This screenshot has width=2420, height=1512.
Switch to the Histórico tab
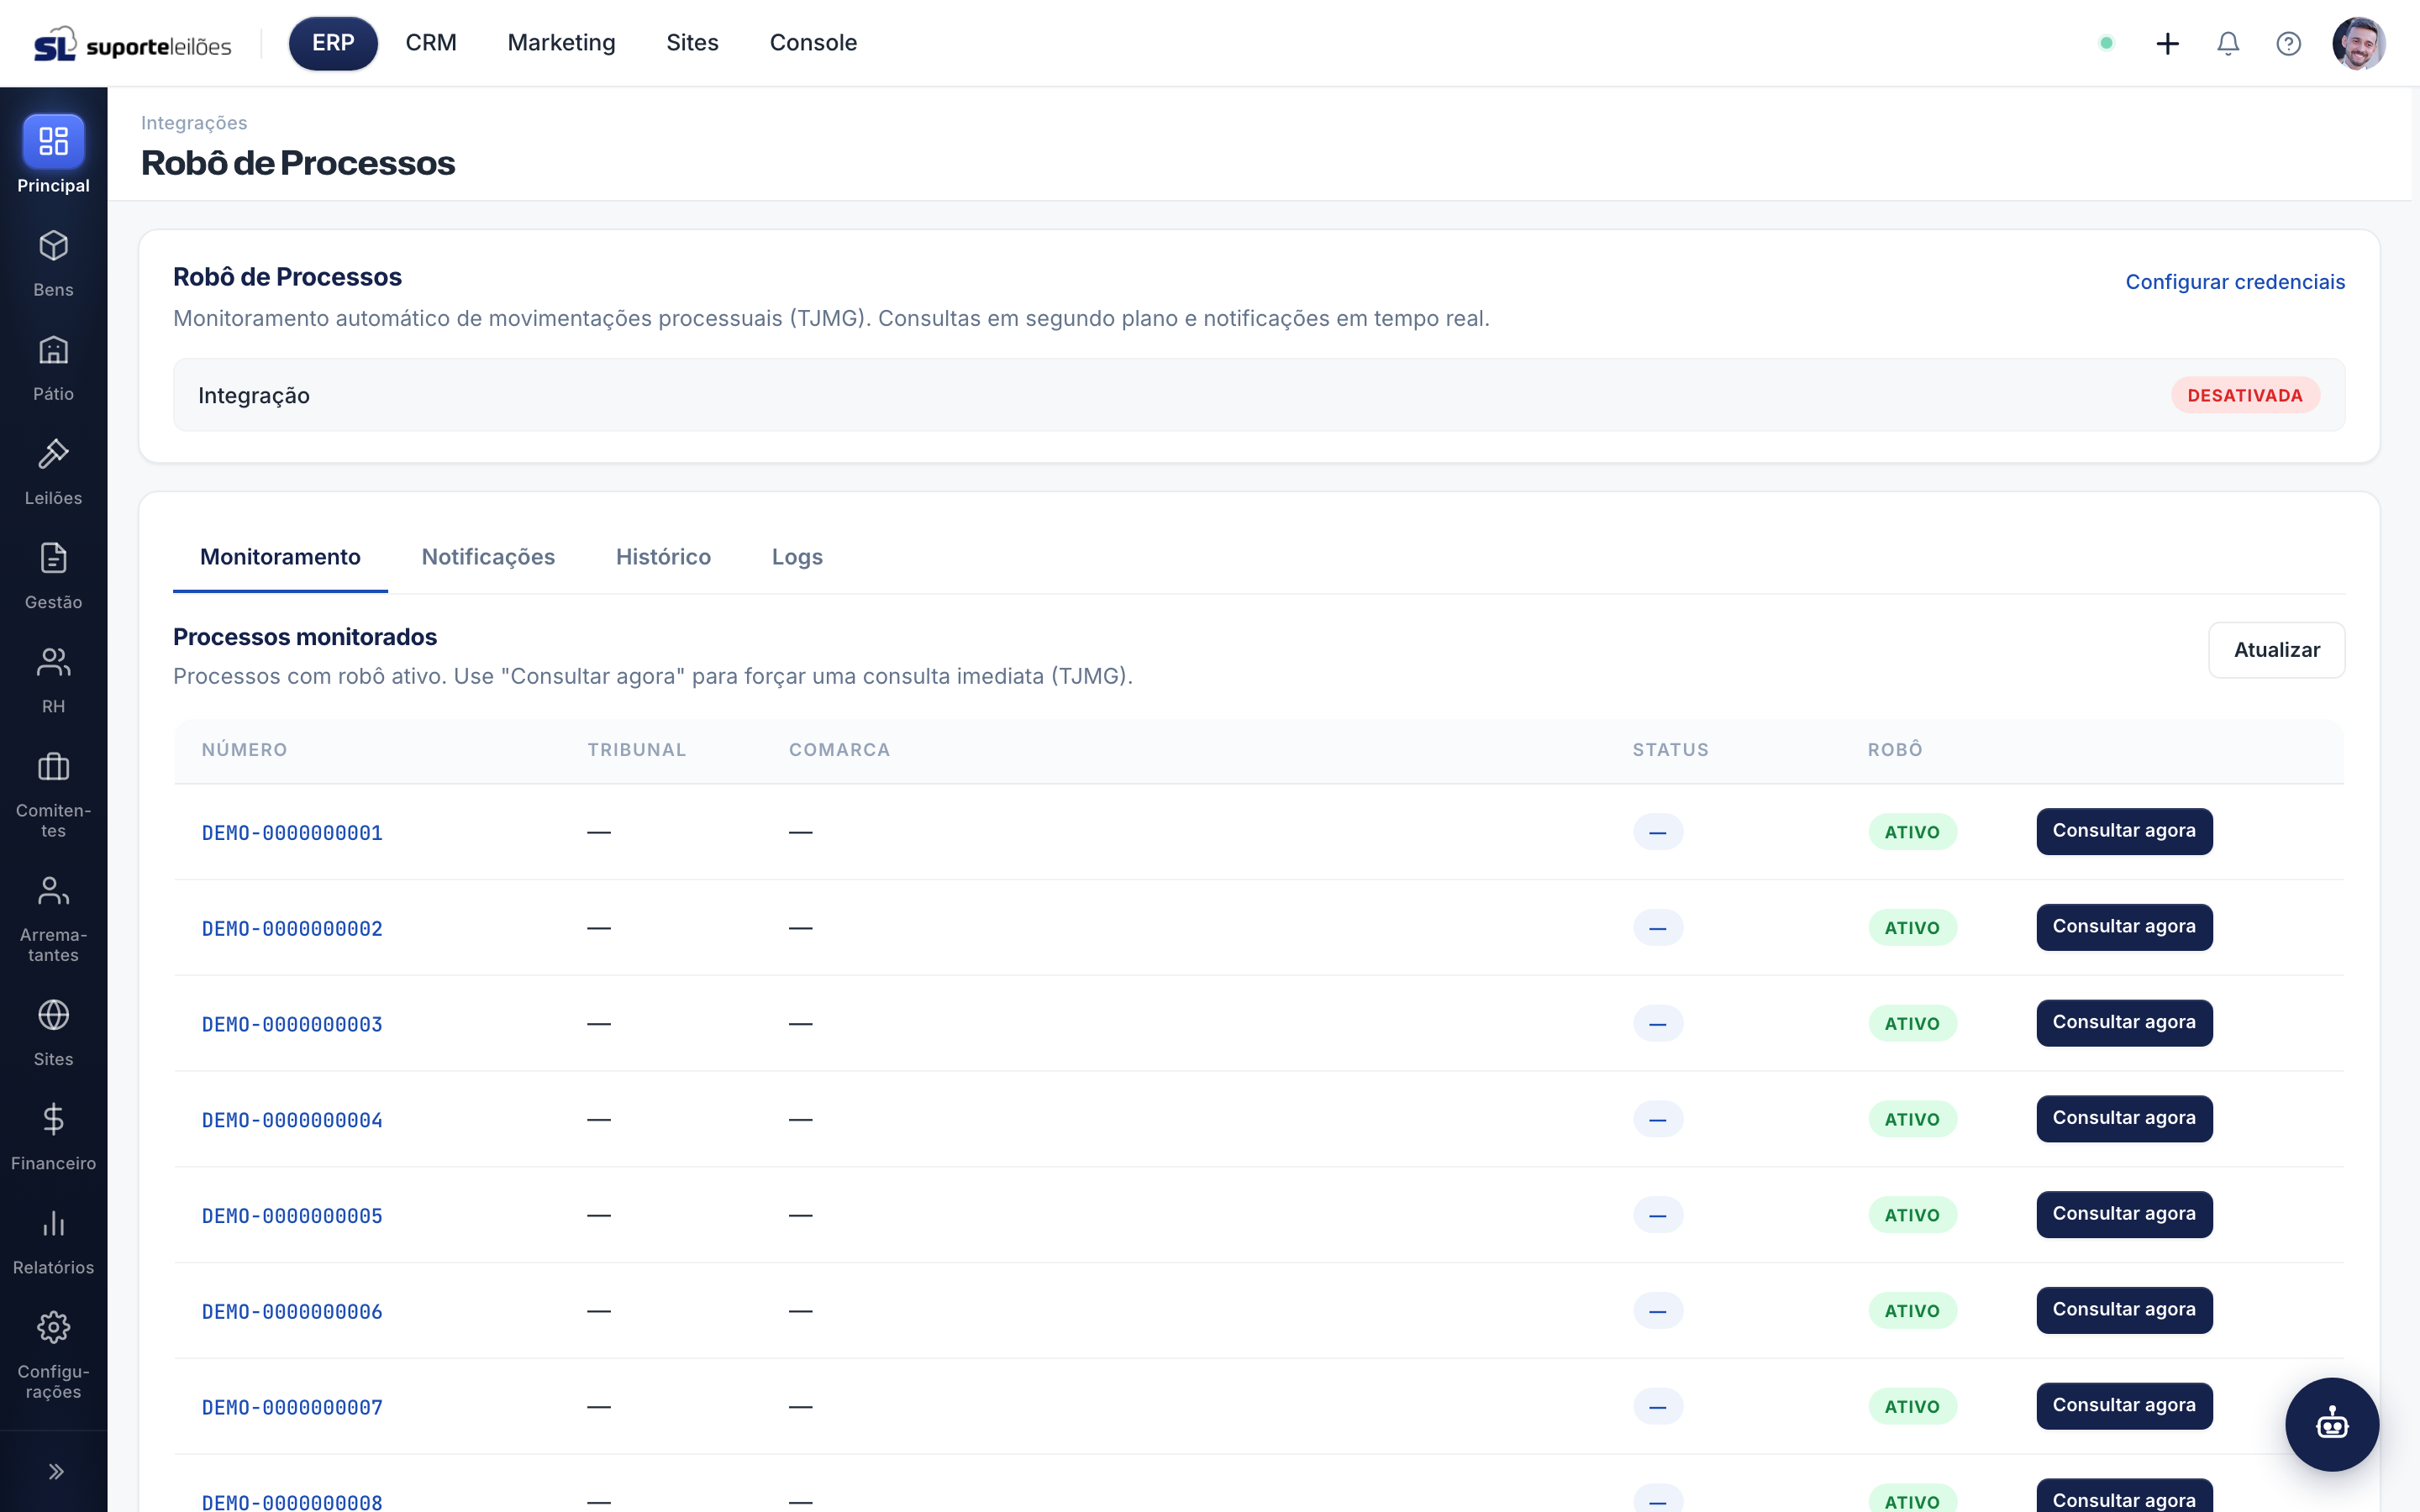[663, 557]
